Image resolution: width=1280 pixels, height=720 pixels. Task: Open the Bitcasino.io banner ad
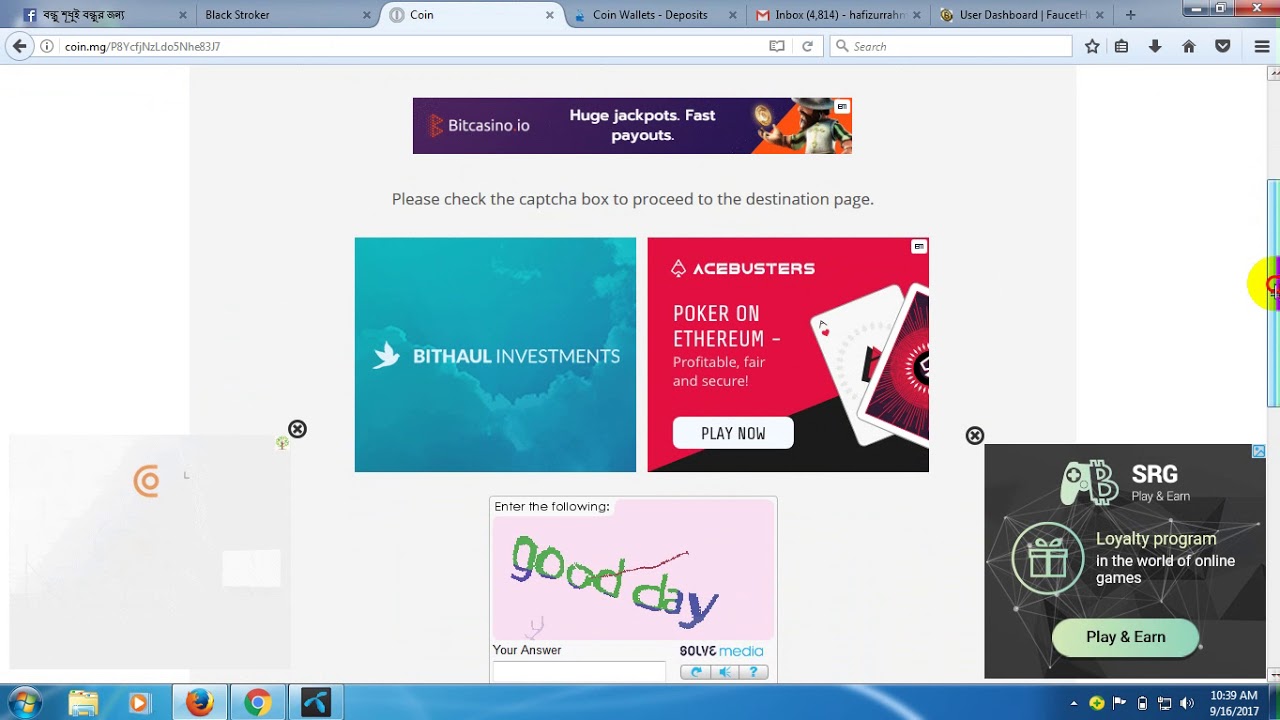(632, 126)
